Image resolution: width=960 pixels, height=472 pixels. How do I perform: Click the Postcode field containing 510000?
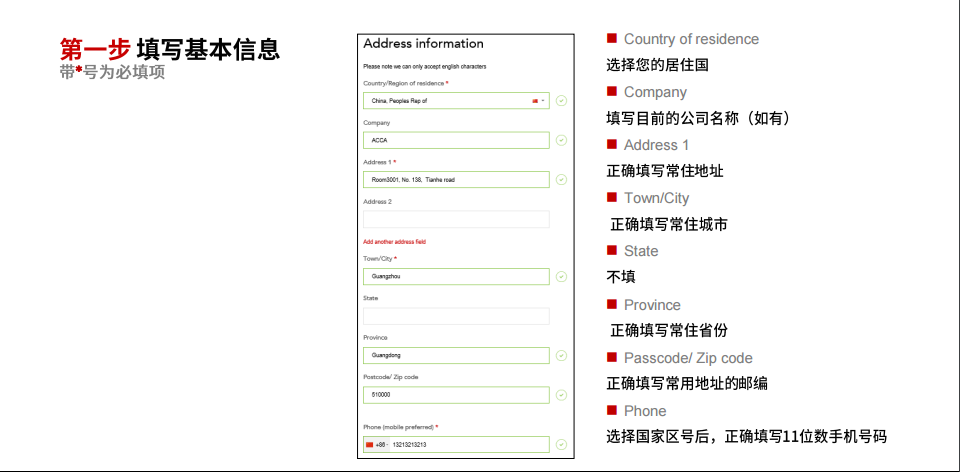(x=456, y=395)
